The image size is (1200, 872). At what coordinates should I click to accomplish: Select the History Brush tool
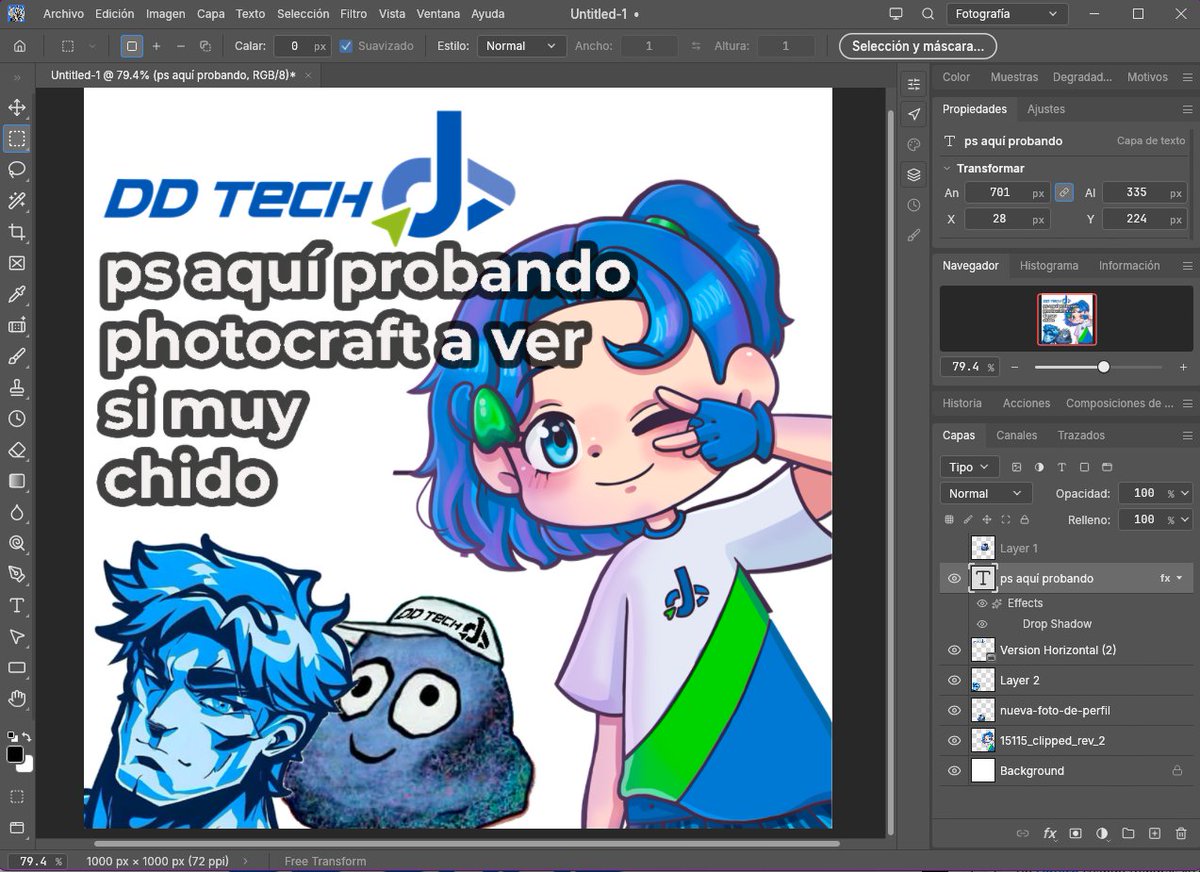pos(17,419)
